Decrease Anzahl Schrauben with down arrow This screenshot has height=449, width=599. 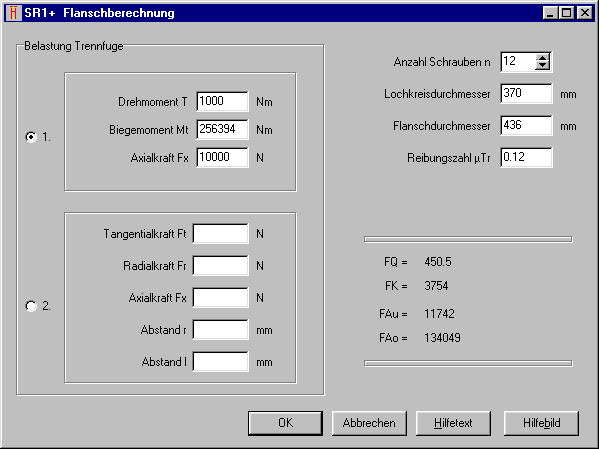click(542, 66)
